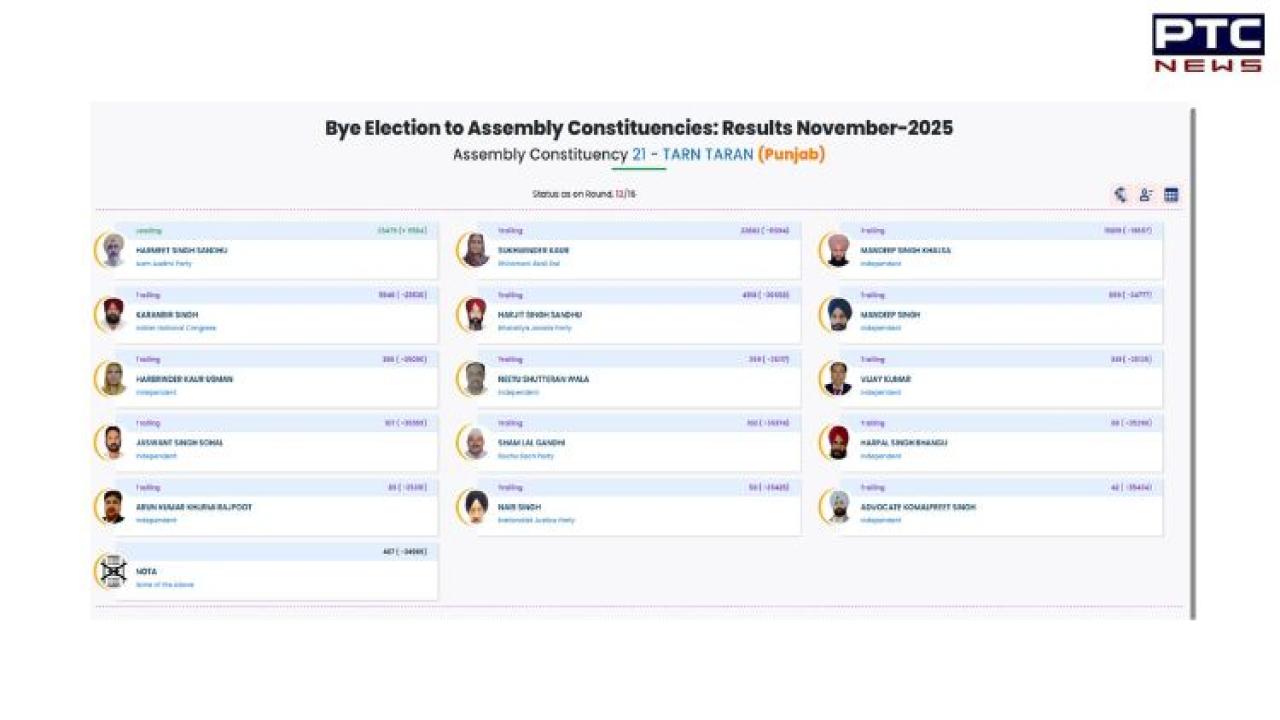
Task: Click Harjit Singh Sandhu's photo
Action: (476, 314)
